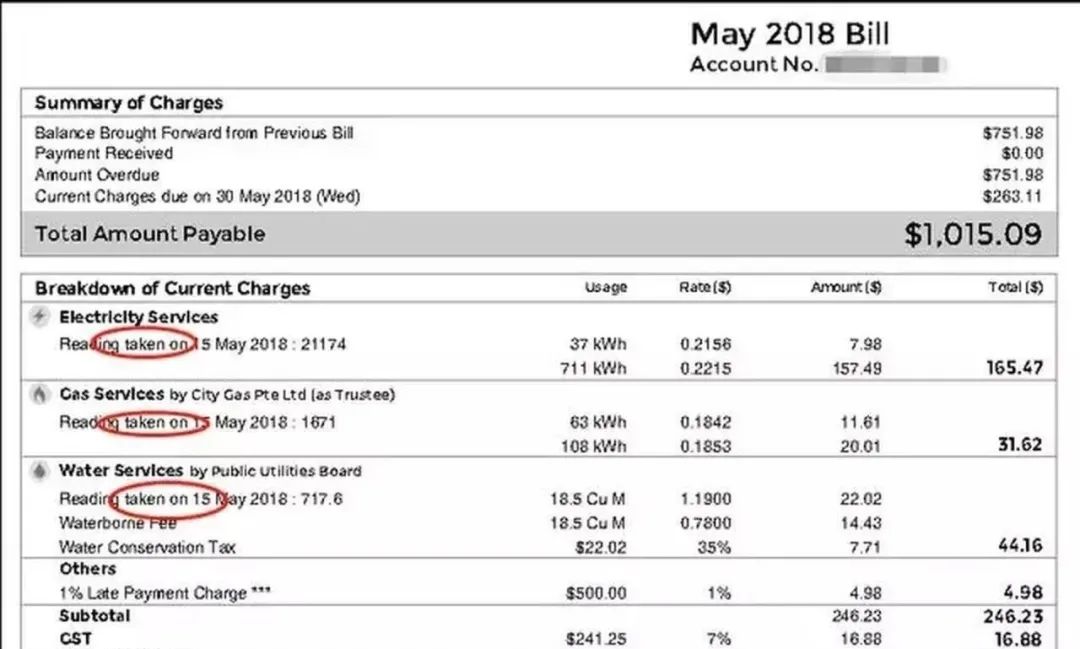Select the May 2018 Bill title
The image size is (1080, 649).
point(789,34)
